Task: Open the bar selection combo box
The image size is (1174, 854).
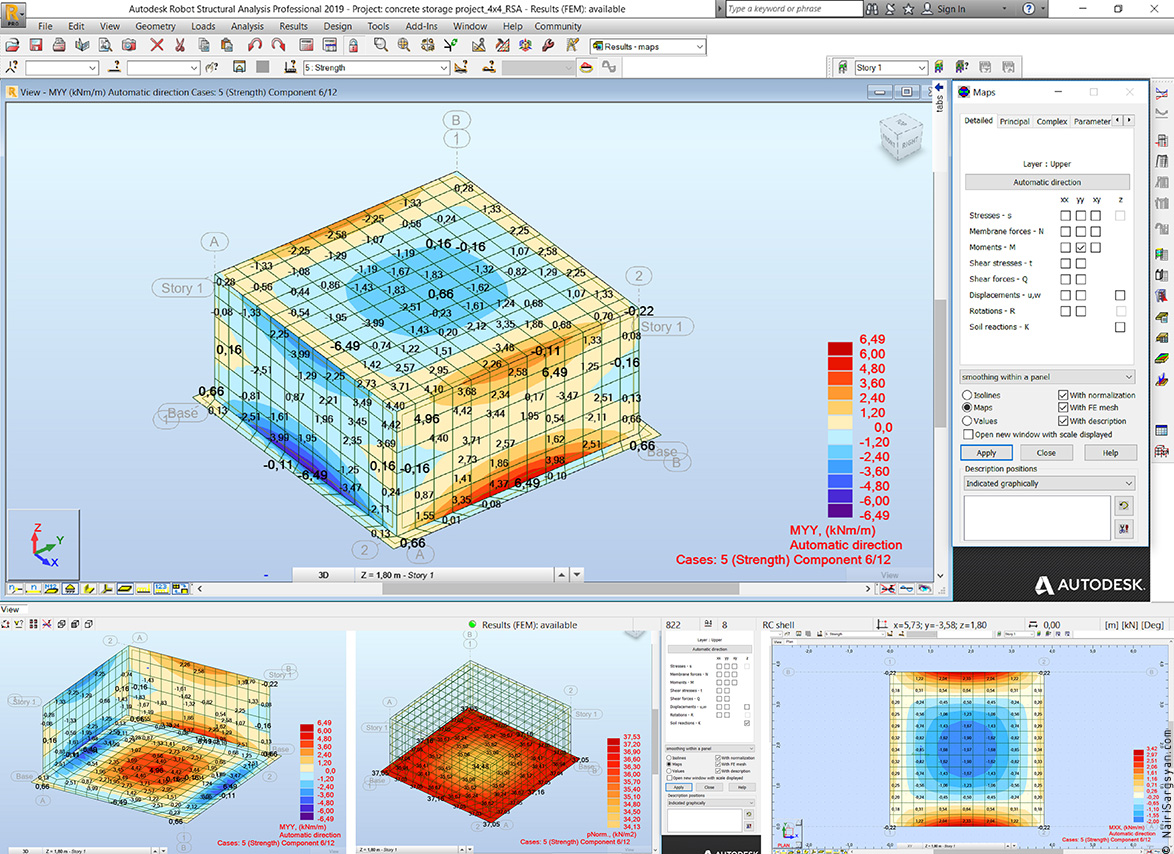Action: coord(163,67)
